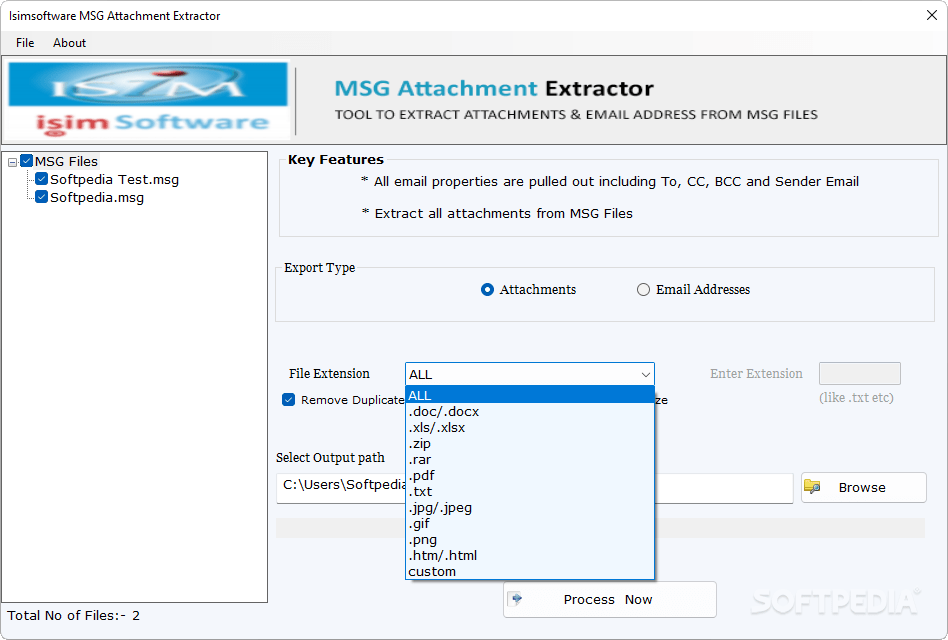948x640 pixels.
Task: Select ALL in extension list
Action: (x=530, y=395)
